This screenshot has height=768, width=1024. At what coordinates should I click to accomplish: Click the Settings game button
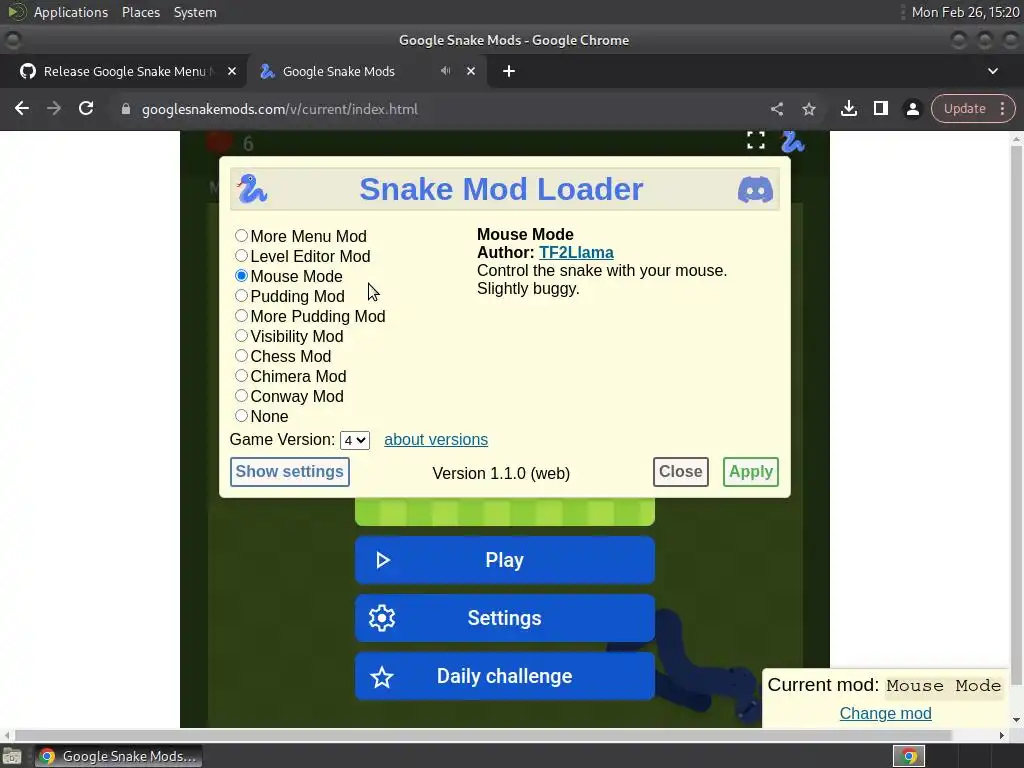tap(505, 618)
